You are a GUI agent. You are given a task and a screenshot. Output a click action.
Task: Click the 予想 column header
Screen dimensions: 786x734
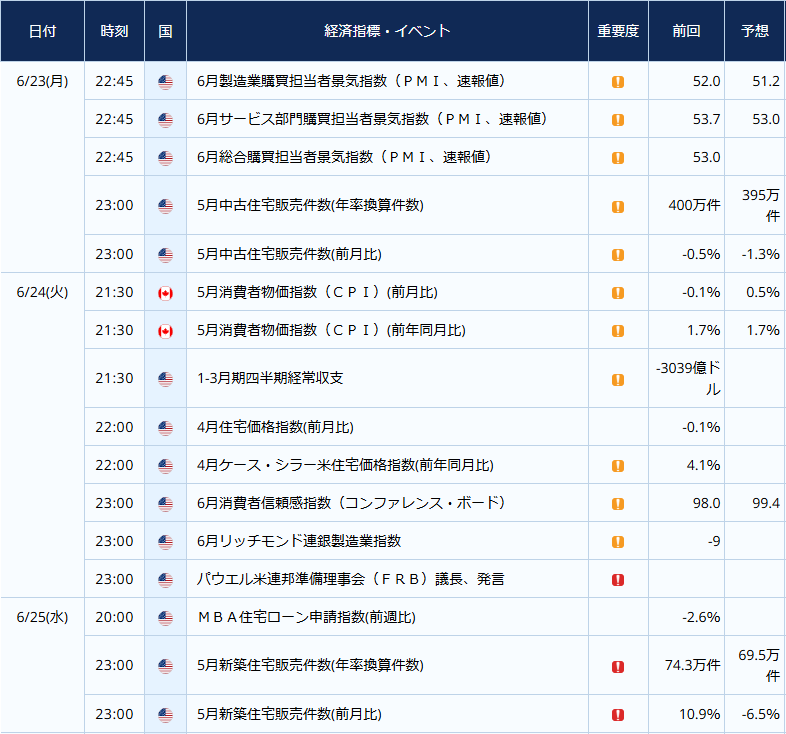tap(755, 31)
